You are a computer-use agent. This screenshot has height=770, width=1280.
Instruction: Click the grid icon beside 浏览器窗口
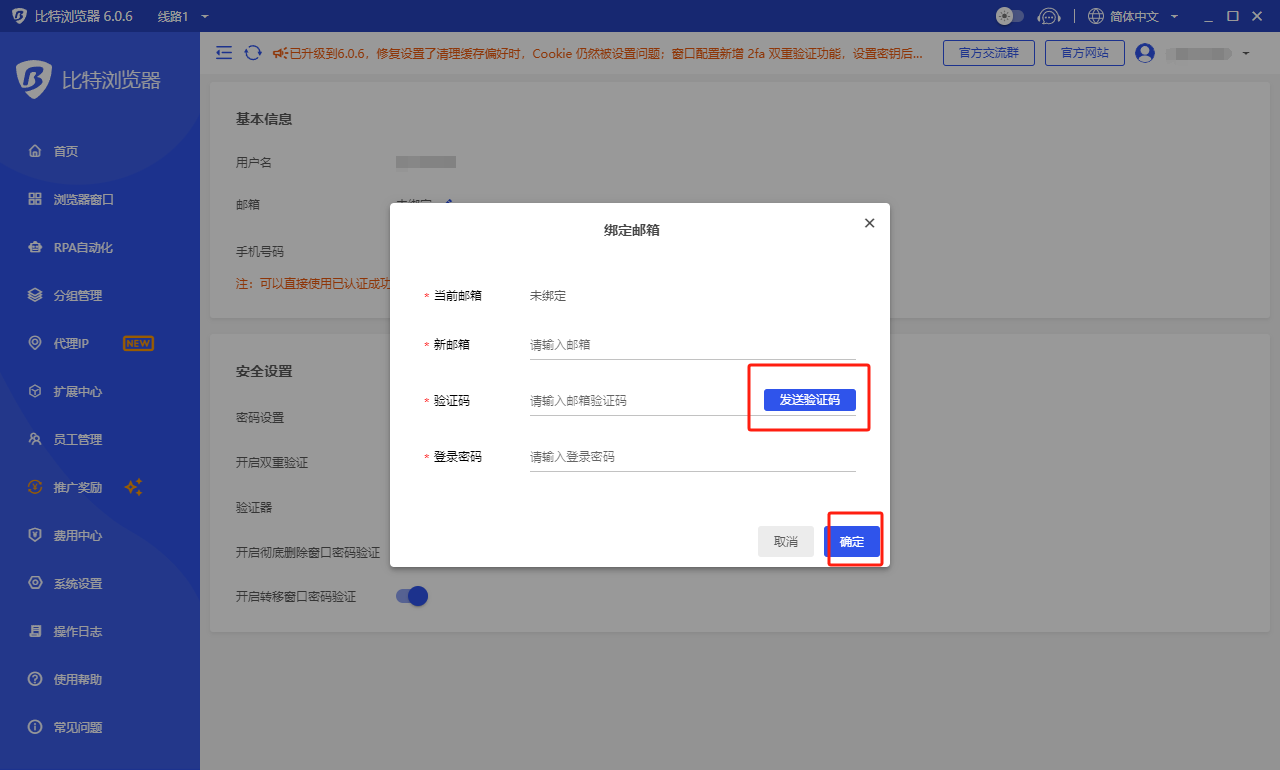pos(35,199)
